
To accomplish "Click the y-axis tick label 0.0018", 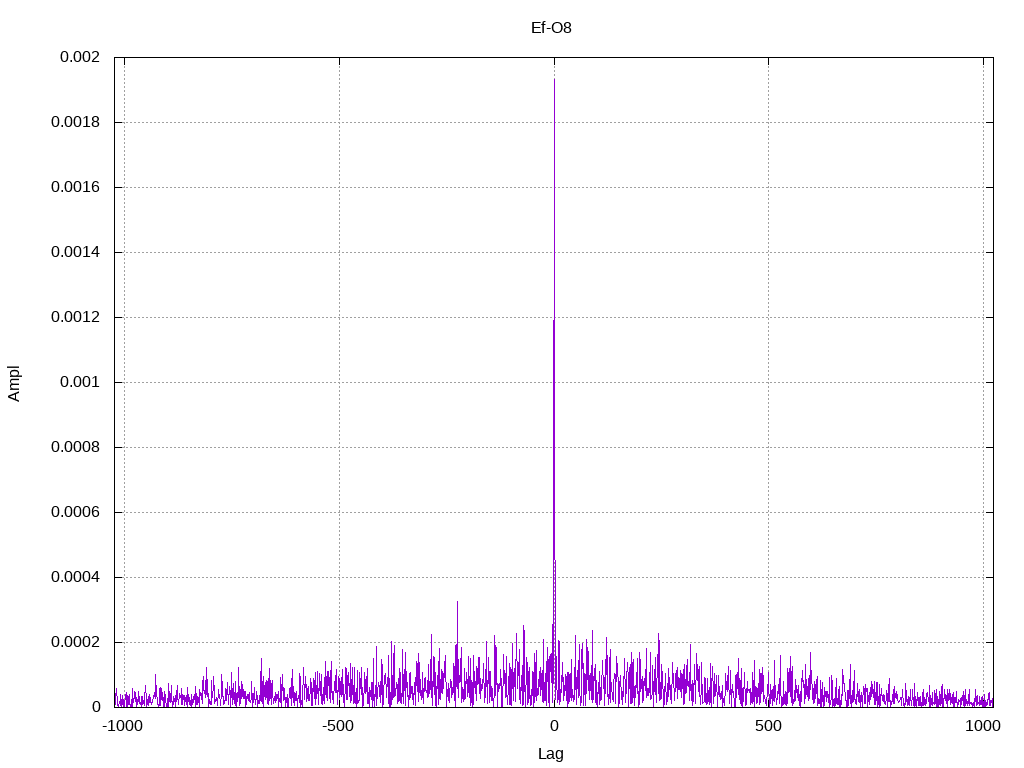I will [x=76, y=122].
